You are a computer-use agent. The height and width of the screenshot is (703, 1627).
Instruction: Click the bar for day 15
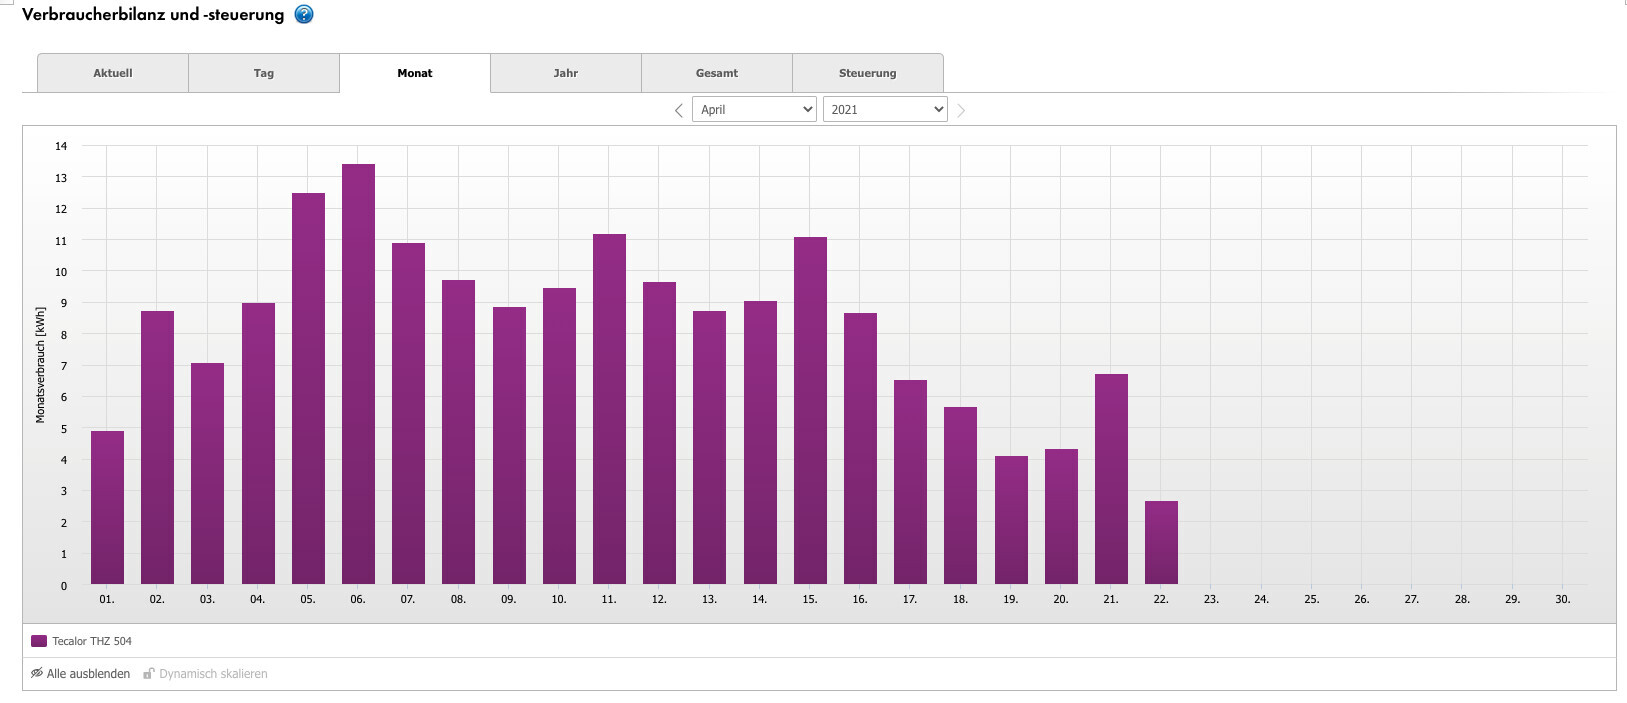(810, 410)
